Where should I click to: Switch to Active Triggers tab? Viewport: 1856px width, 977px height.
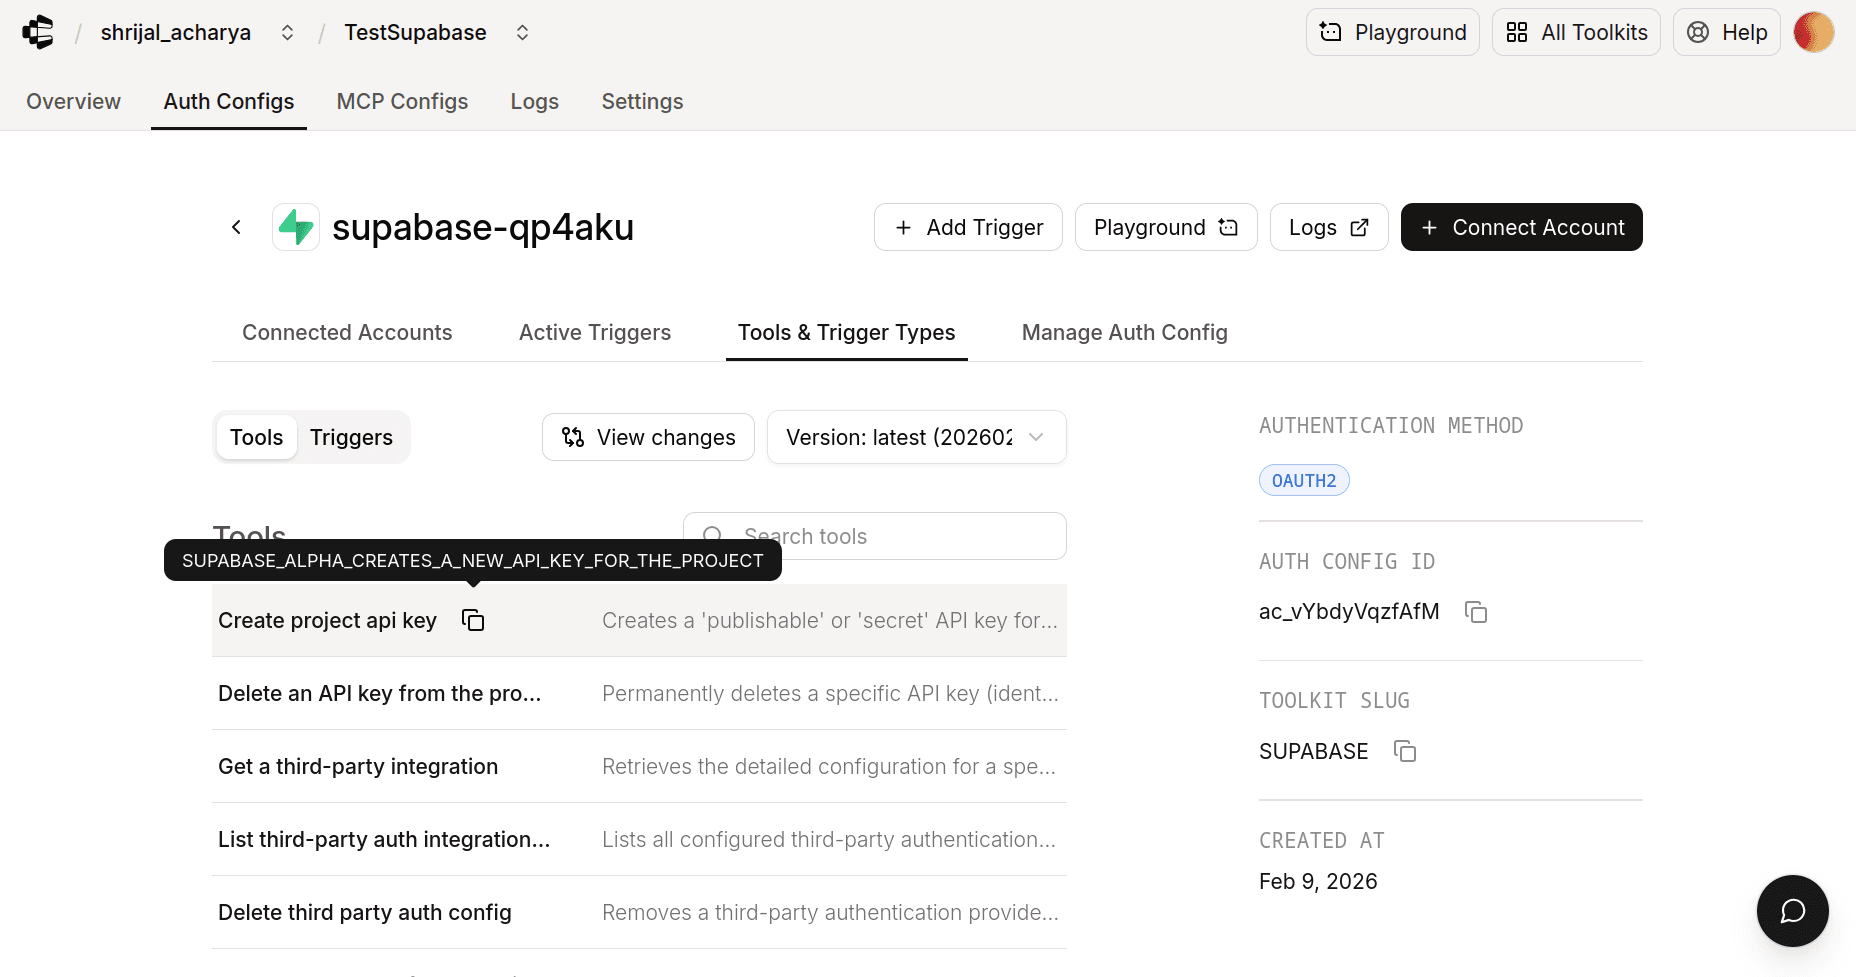(x=595, y=332)
